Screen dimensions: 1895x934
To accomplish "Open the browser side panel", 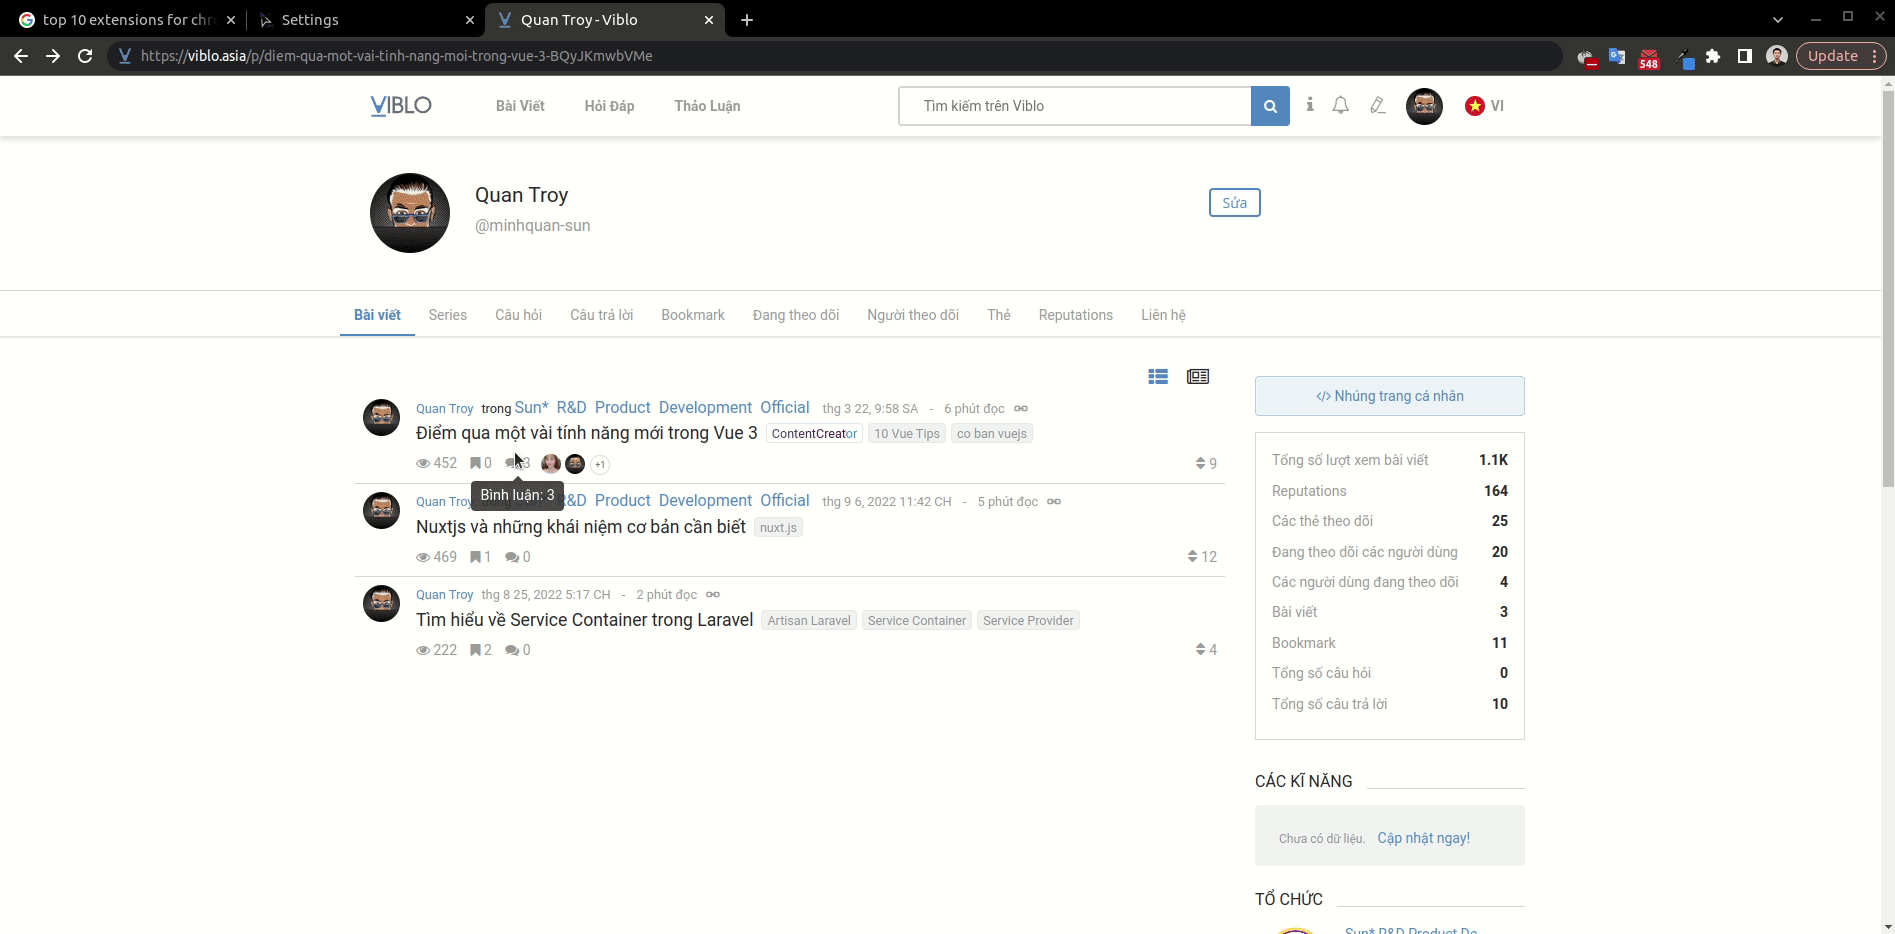I will 1745,56.
